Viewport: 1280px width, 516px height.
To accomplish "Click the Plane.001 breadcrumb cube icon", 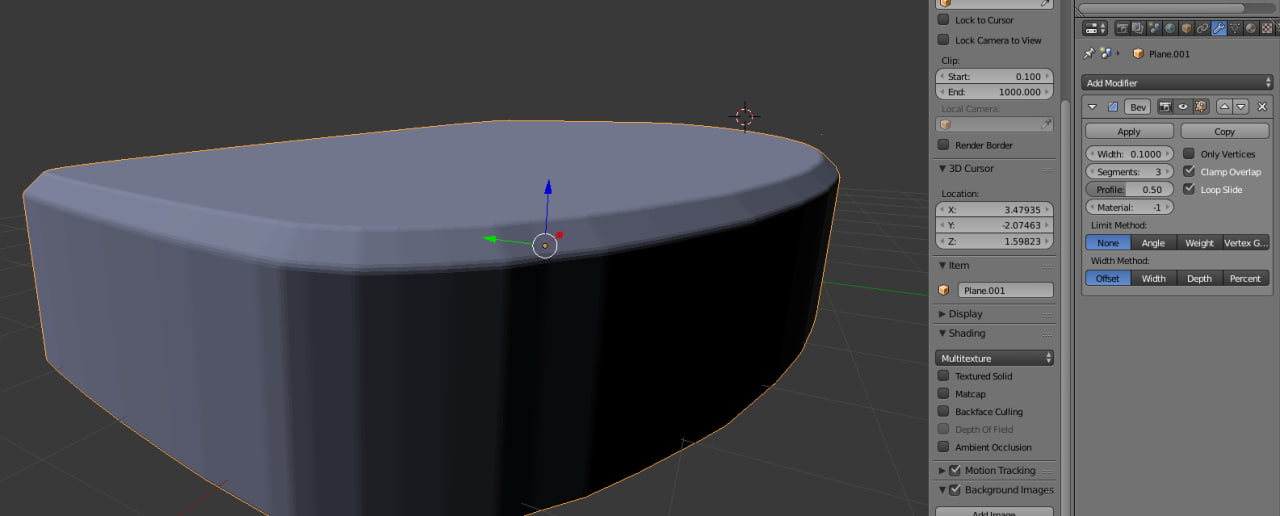I will [1138, 53].
